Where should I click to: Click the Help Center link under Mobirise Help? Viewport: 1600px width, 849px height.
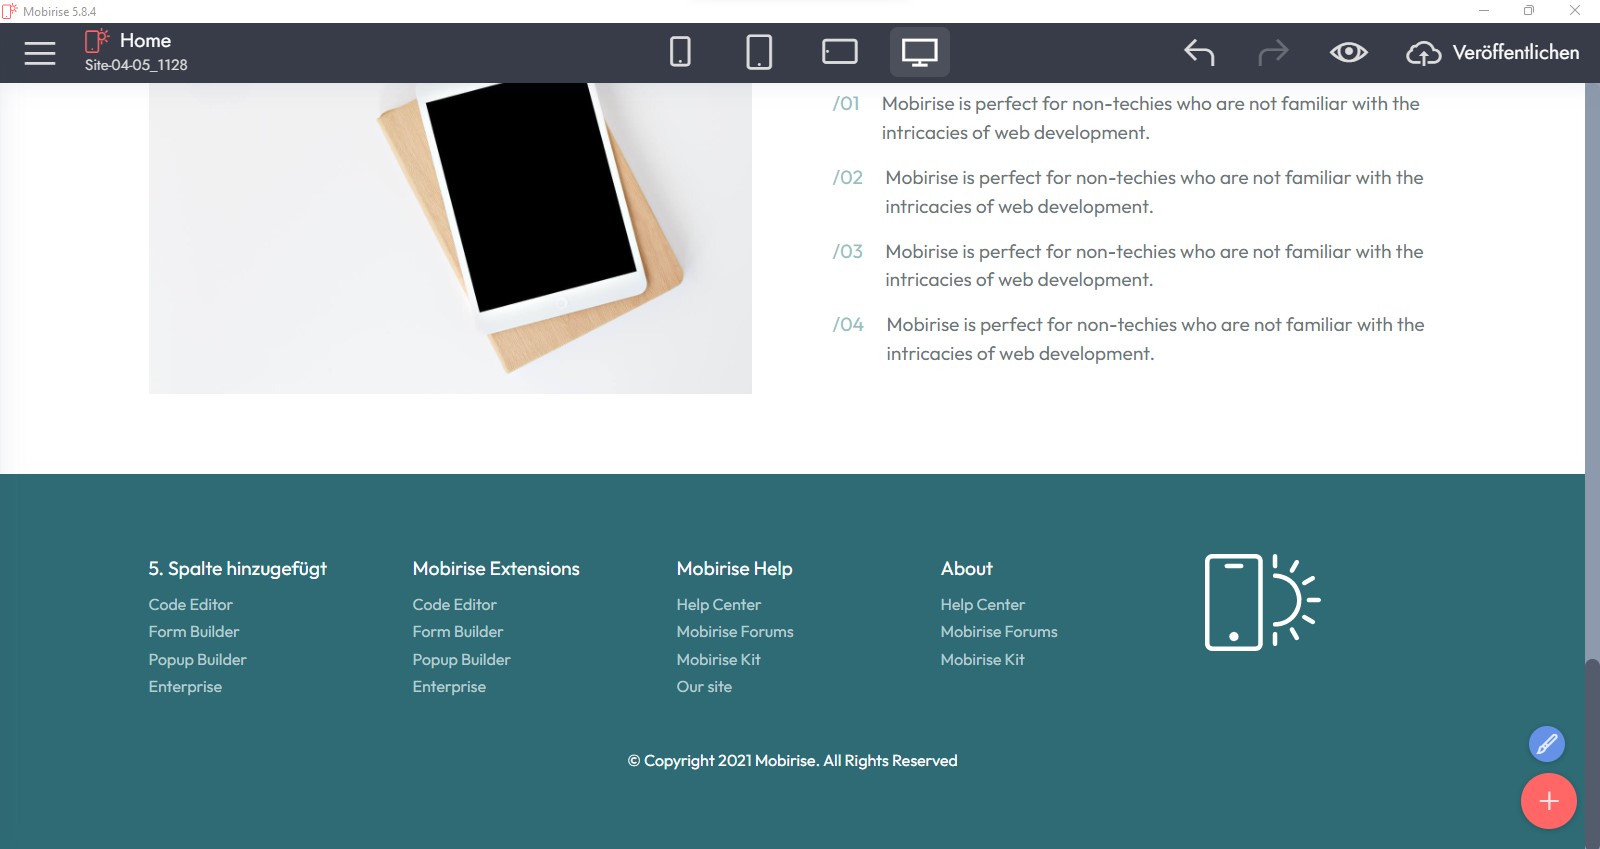coord(718,605)
